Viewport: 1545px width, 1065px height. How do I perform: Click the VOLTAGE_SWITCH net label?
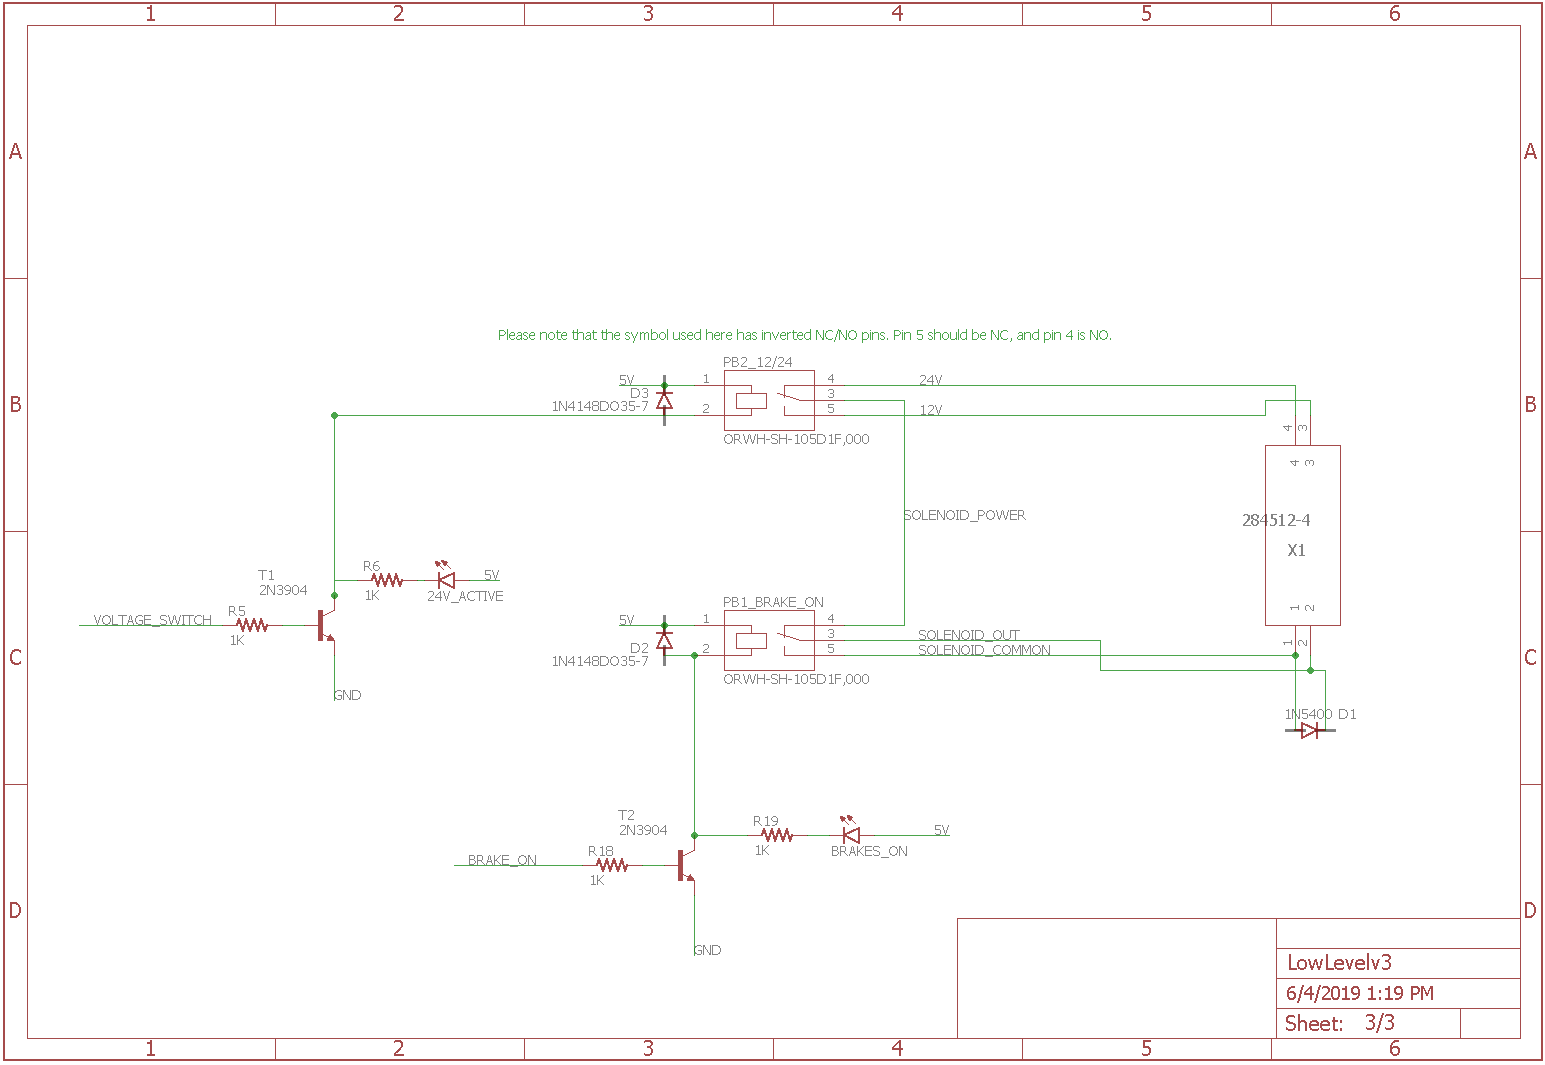click(x=153, y=620)
